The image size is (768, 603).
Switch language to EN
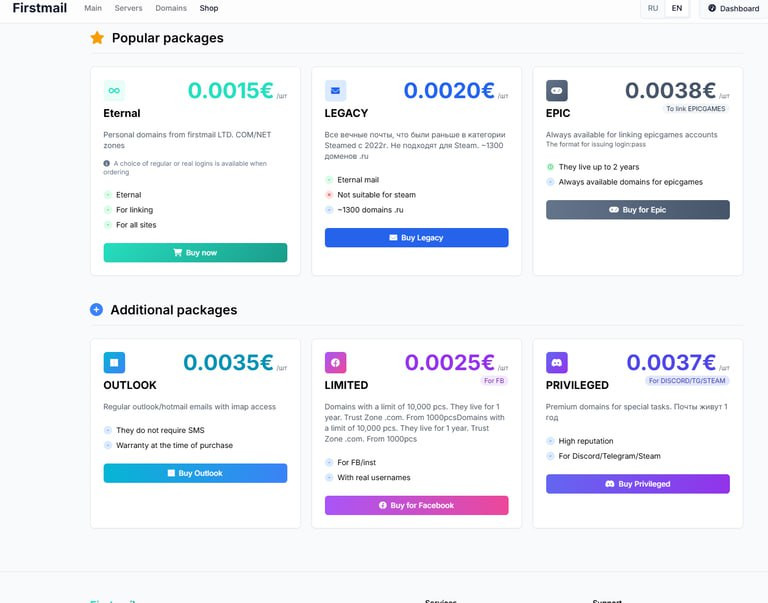(x=677, y=8)
